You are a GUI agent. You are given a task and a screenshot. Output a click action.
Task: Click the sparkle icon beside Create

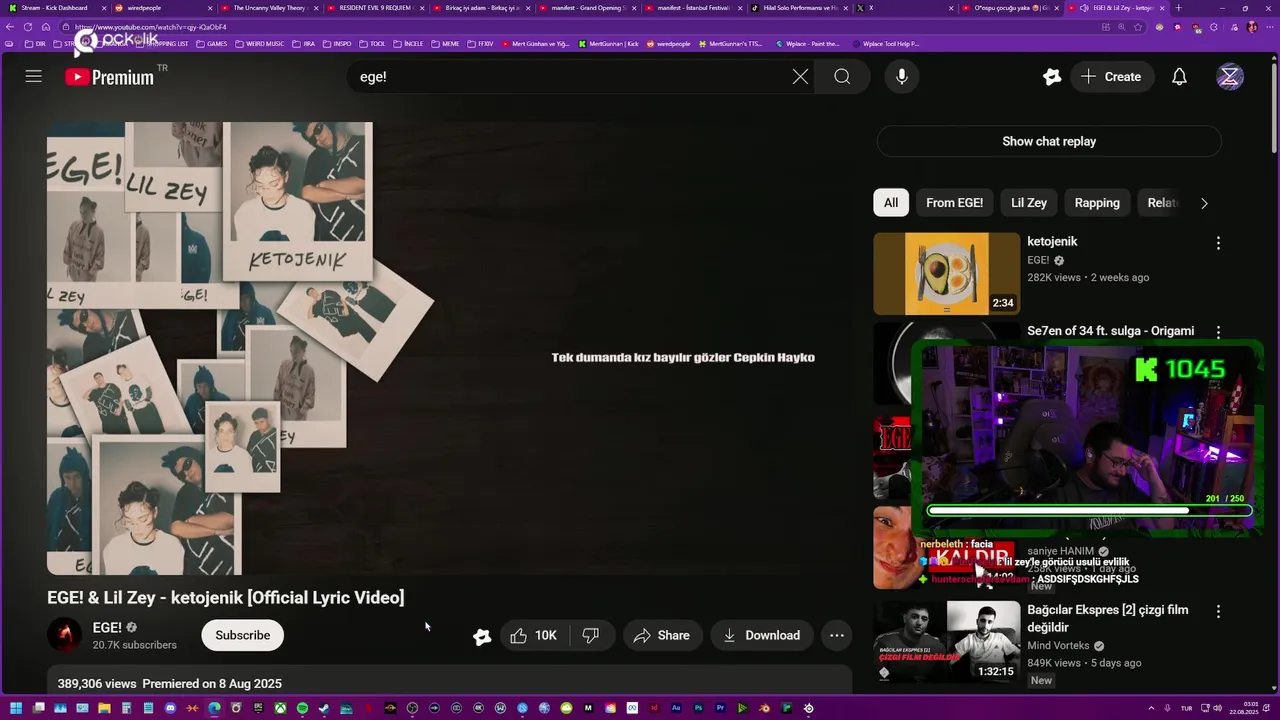[x=1052, y=77]
